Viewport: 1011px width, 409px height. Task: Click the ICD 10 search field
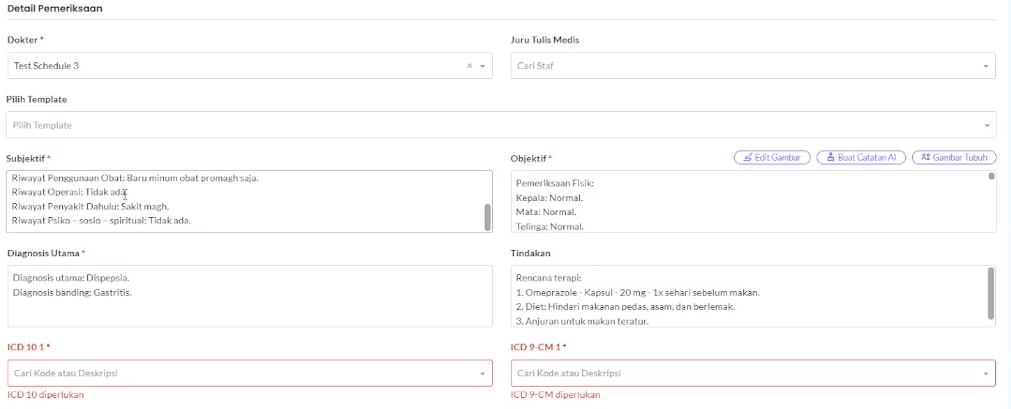pos(240,373)
